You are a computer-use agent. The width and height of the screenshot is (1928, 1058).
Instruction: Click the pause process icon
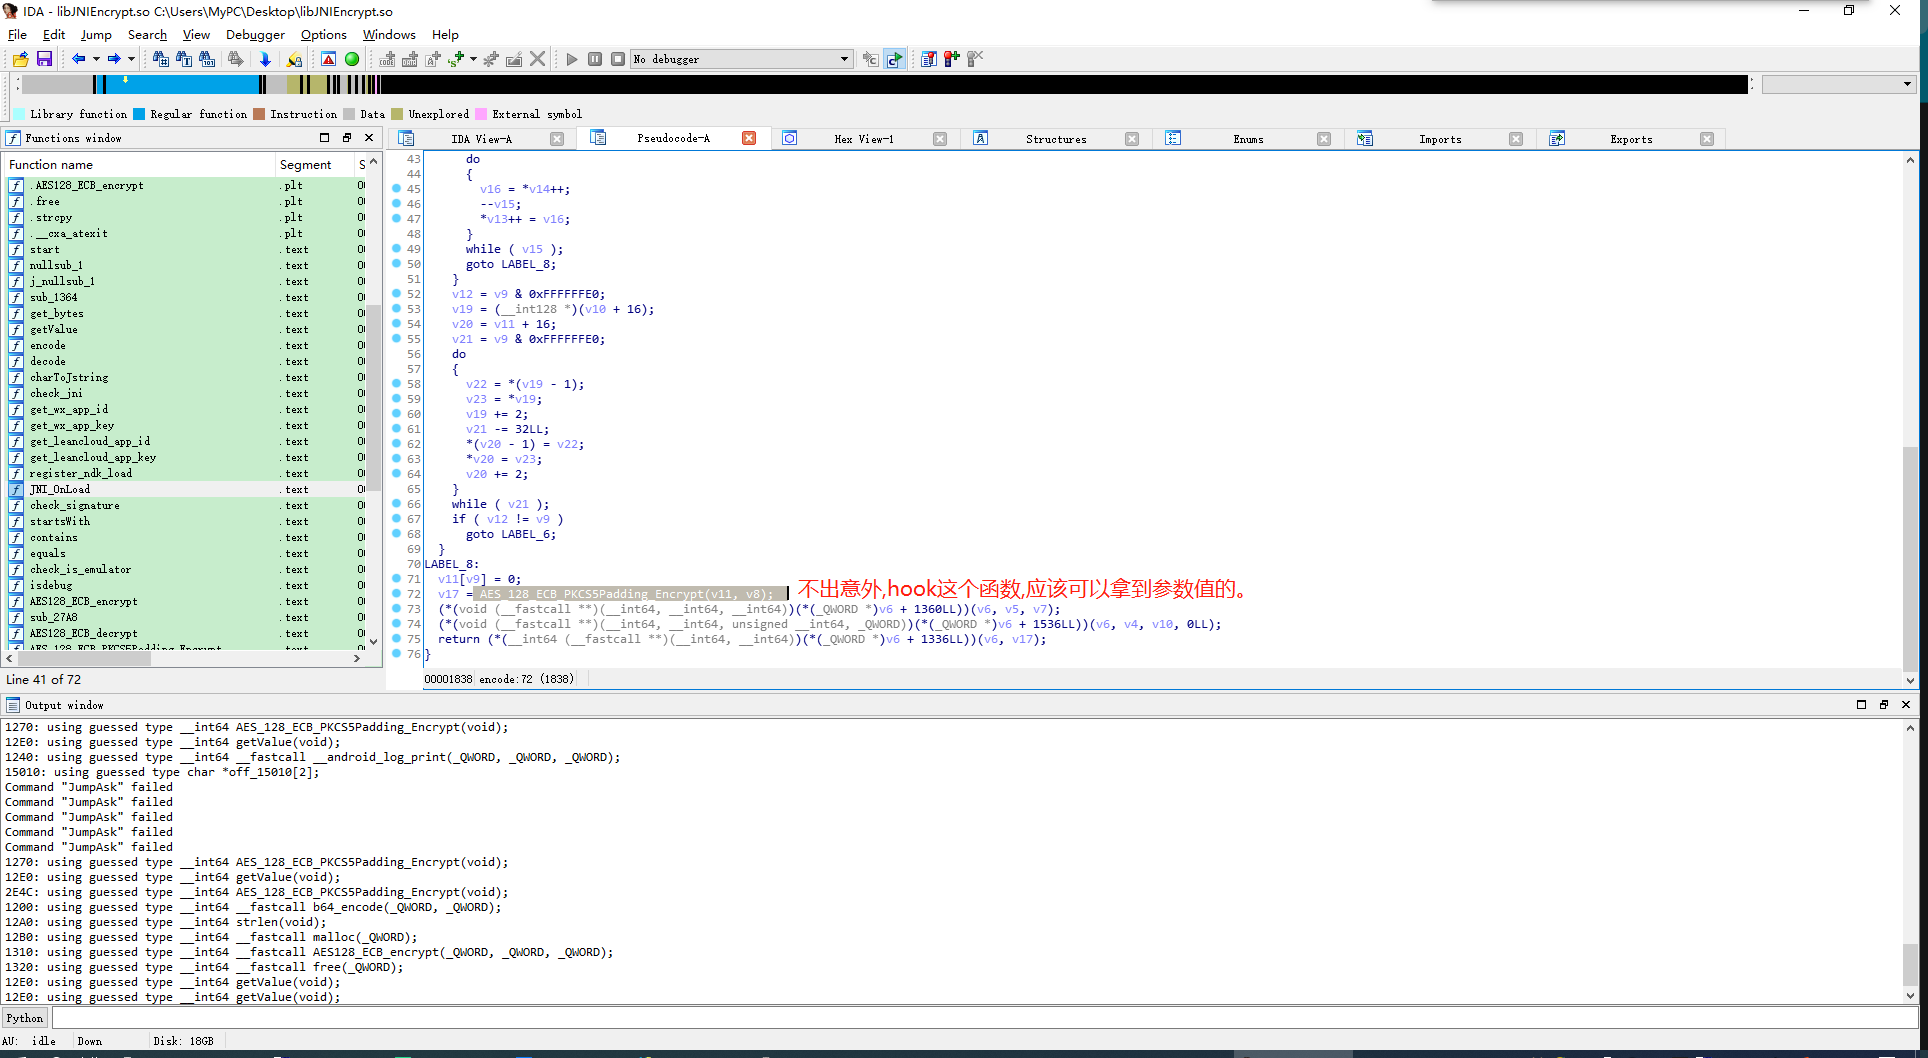(595, 59)
